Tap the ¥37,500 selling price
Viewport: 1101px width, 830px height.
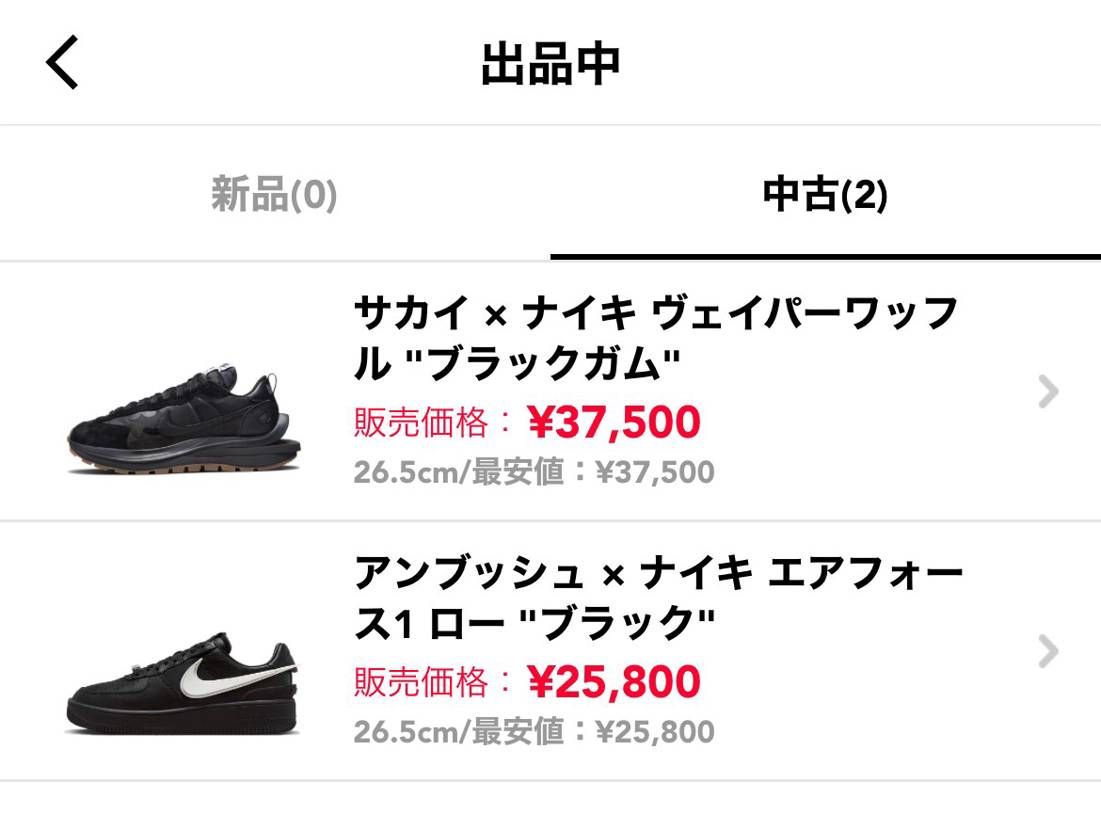pyautogui.click(x=614, y=422)
